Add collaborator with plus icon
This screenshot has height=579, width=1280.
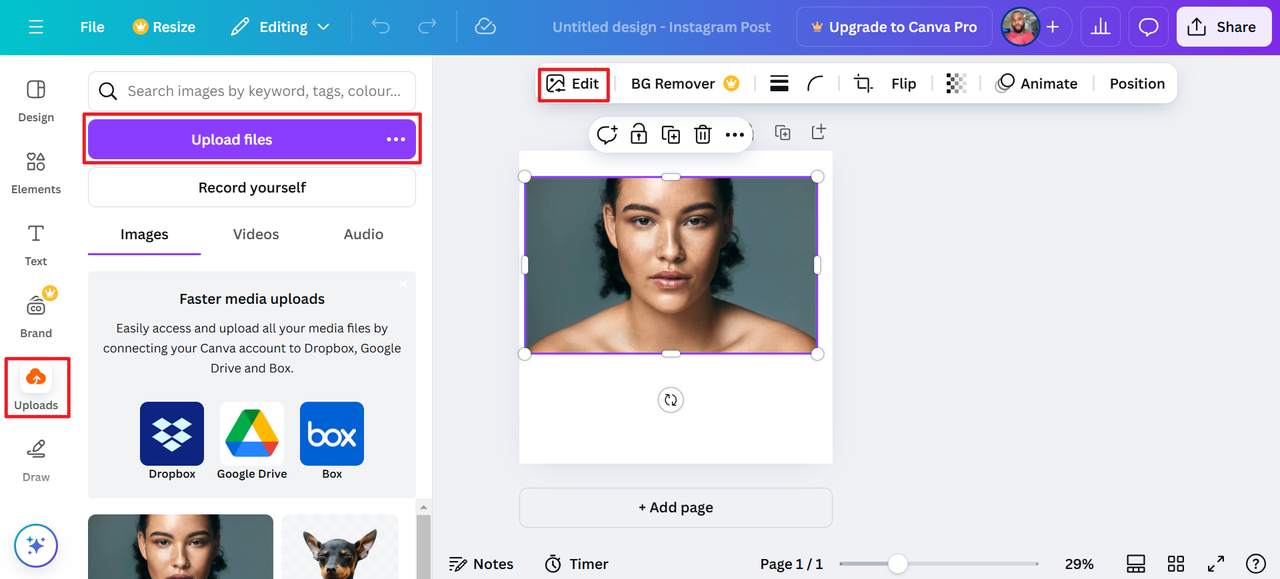(x=1052, y=27)
